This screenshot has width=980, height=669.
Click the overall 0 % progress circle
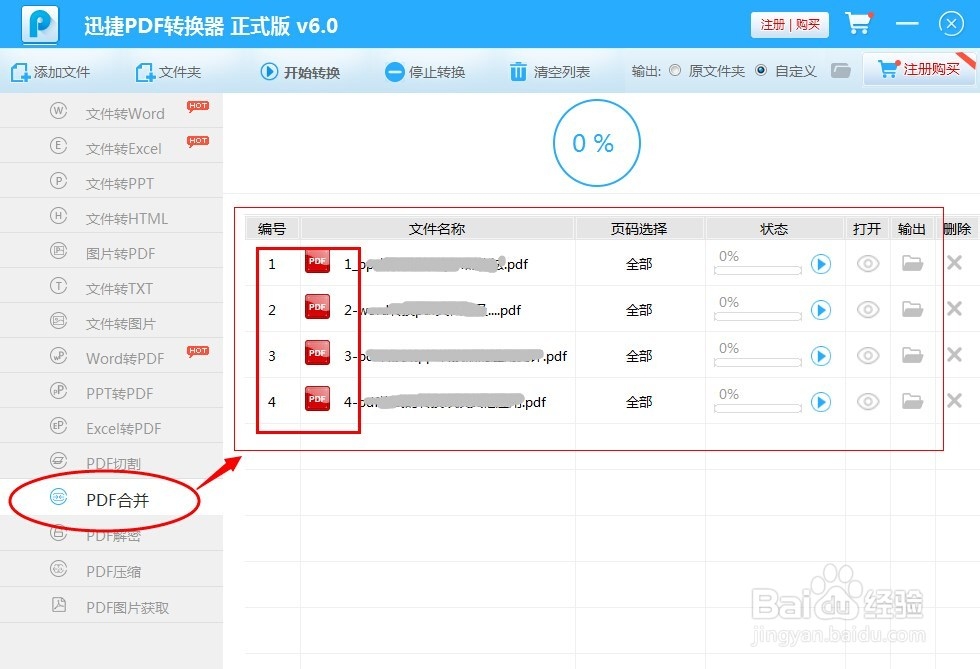pos(596,143)
